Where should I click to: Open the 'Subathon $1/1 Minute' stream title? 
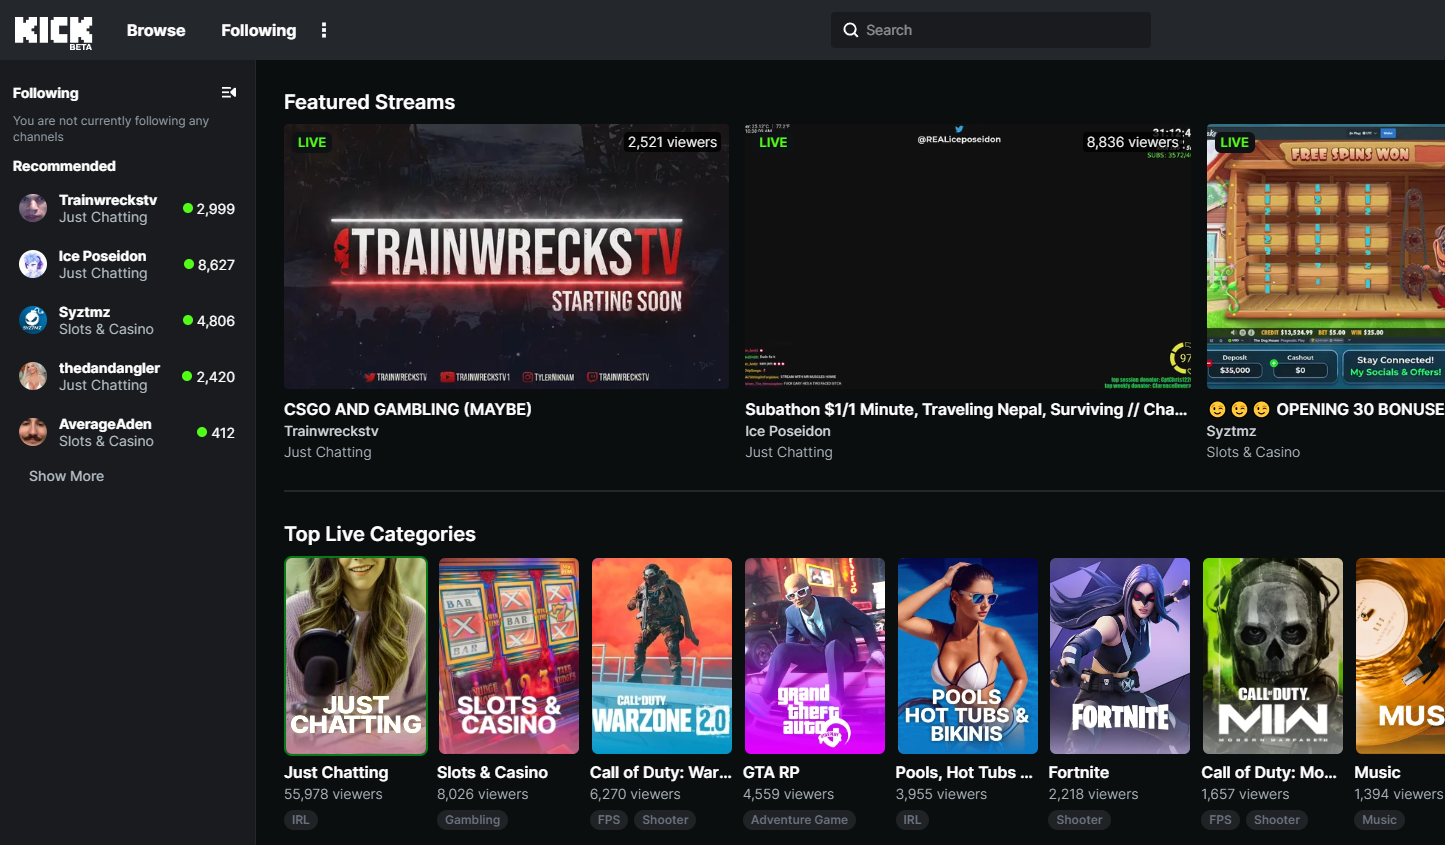coord(966,409)
